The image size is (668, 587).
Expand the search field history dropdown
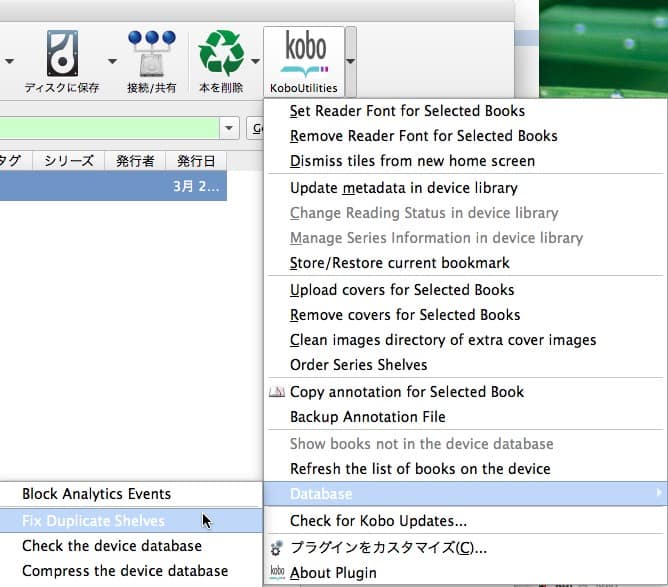click(230, 128)
